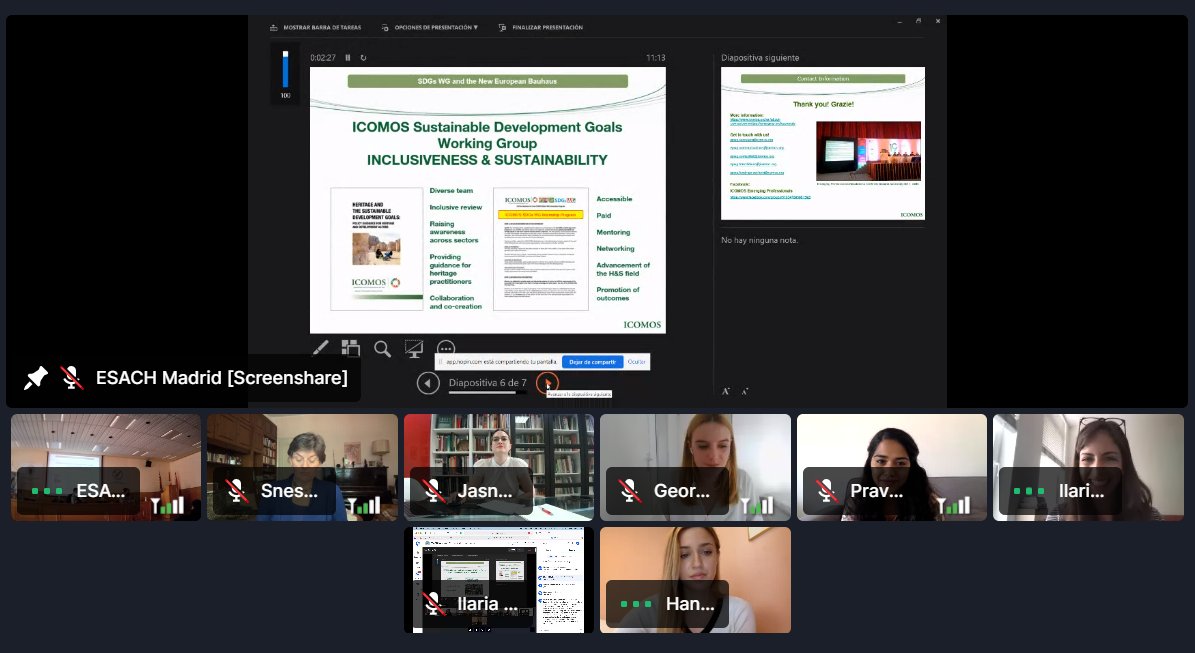This screenshot has width=1195, height=653.
Task: Click Mostrar barra de tareas
Action: (x=316, y=27)
